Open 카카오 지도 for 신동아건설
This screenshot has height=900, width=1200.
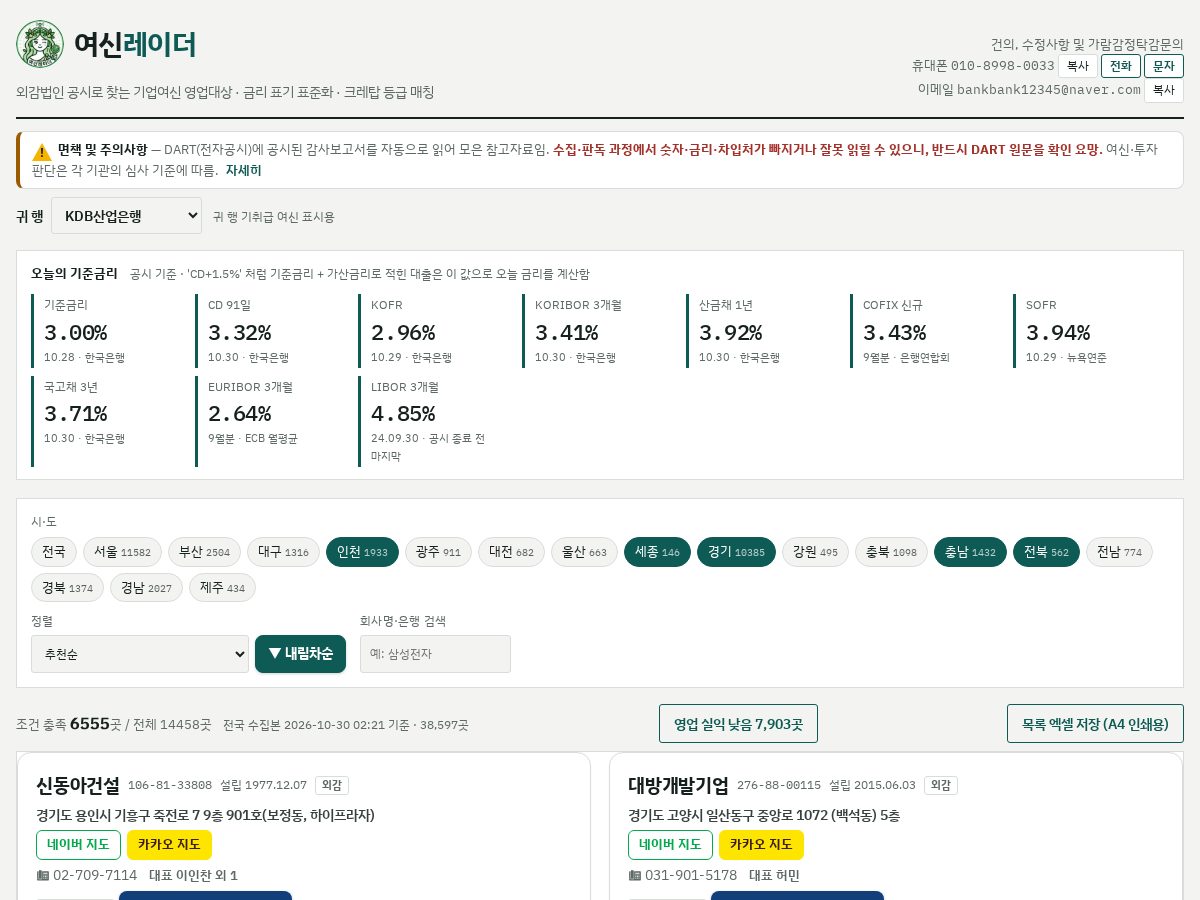pos(169,845)
